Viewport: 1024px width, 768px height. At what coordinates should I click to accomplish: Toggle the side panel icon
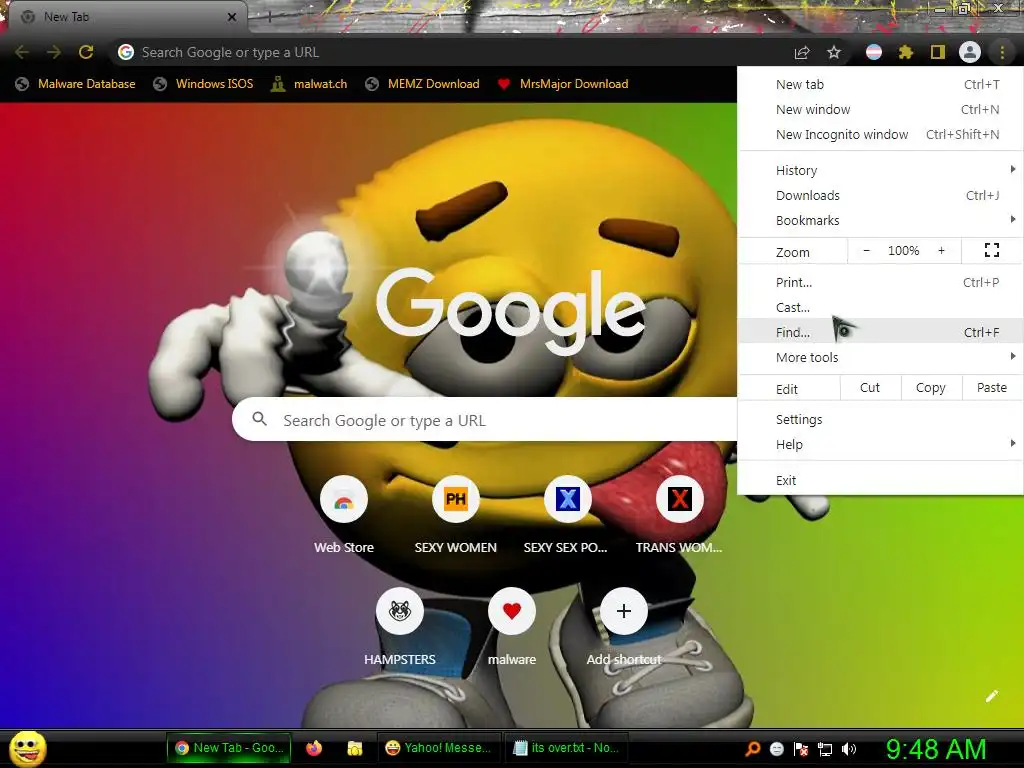[938, 52]
